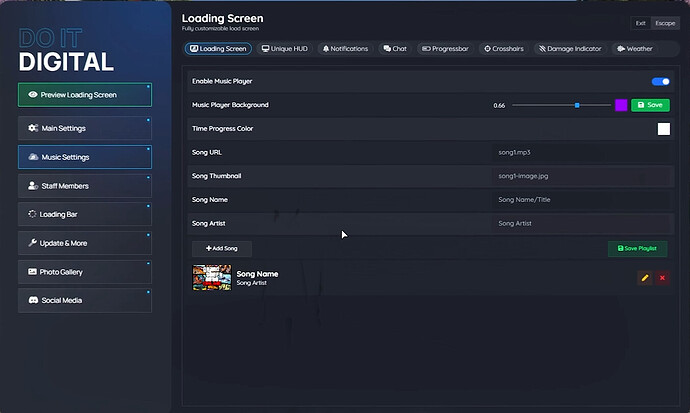690x413 pixels.
Task: Switch to the Unique HUD tab
Action: pos(285,49)
